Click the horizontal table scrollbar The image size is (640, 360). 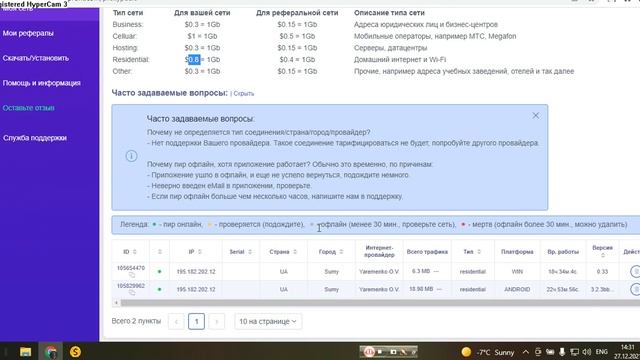[380, 303]
